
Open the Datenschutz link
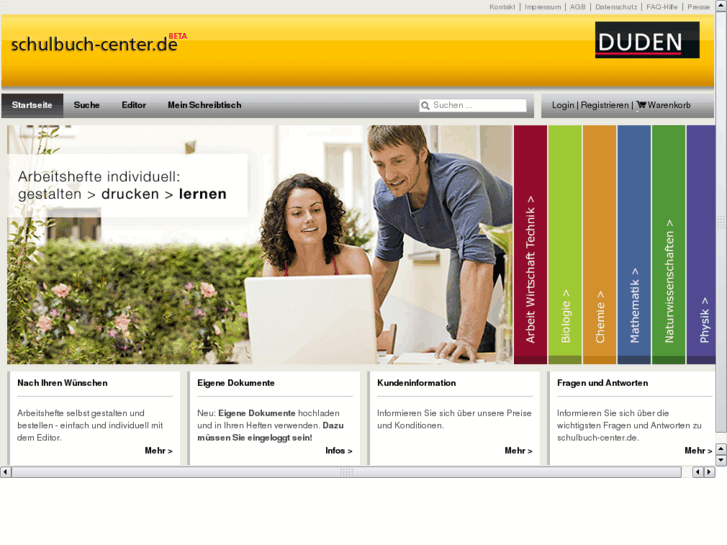coord(616,7)
